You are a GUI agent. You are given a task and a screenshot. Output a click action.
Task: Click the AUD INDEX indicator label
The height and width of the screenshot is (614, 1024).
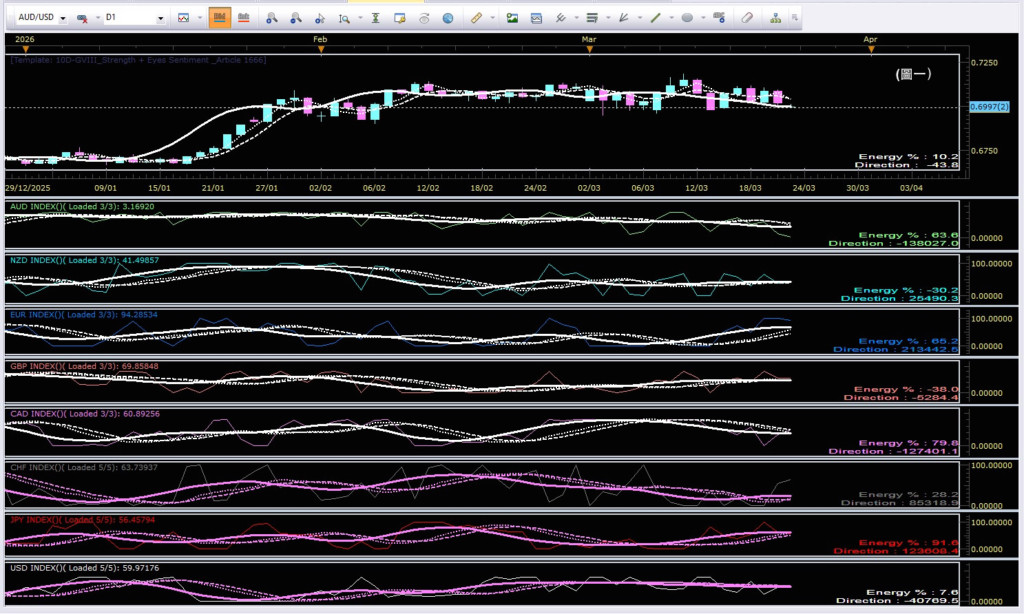tap(80, 206)
